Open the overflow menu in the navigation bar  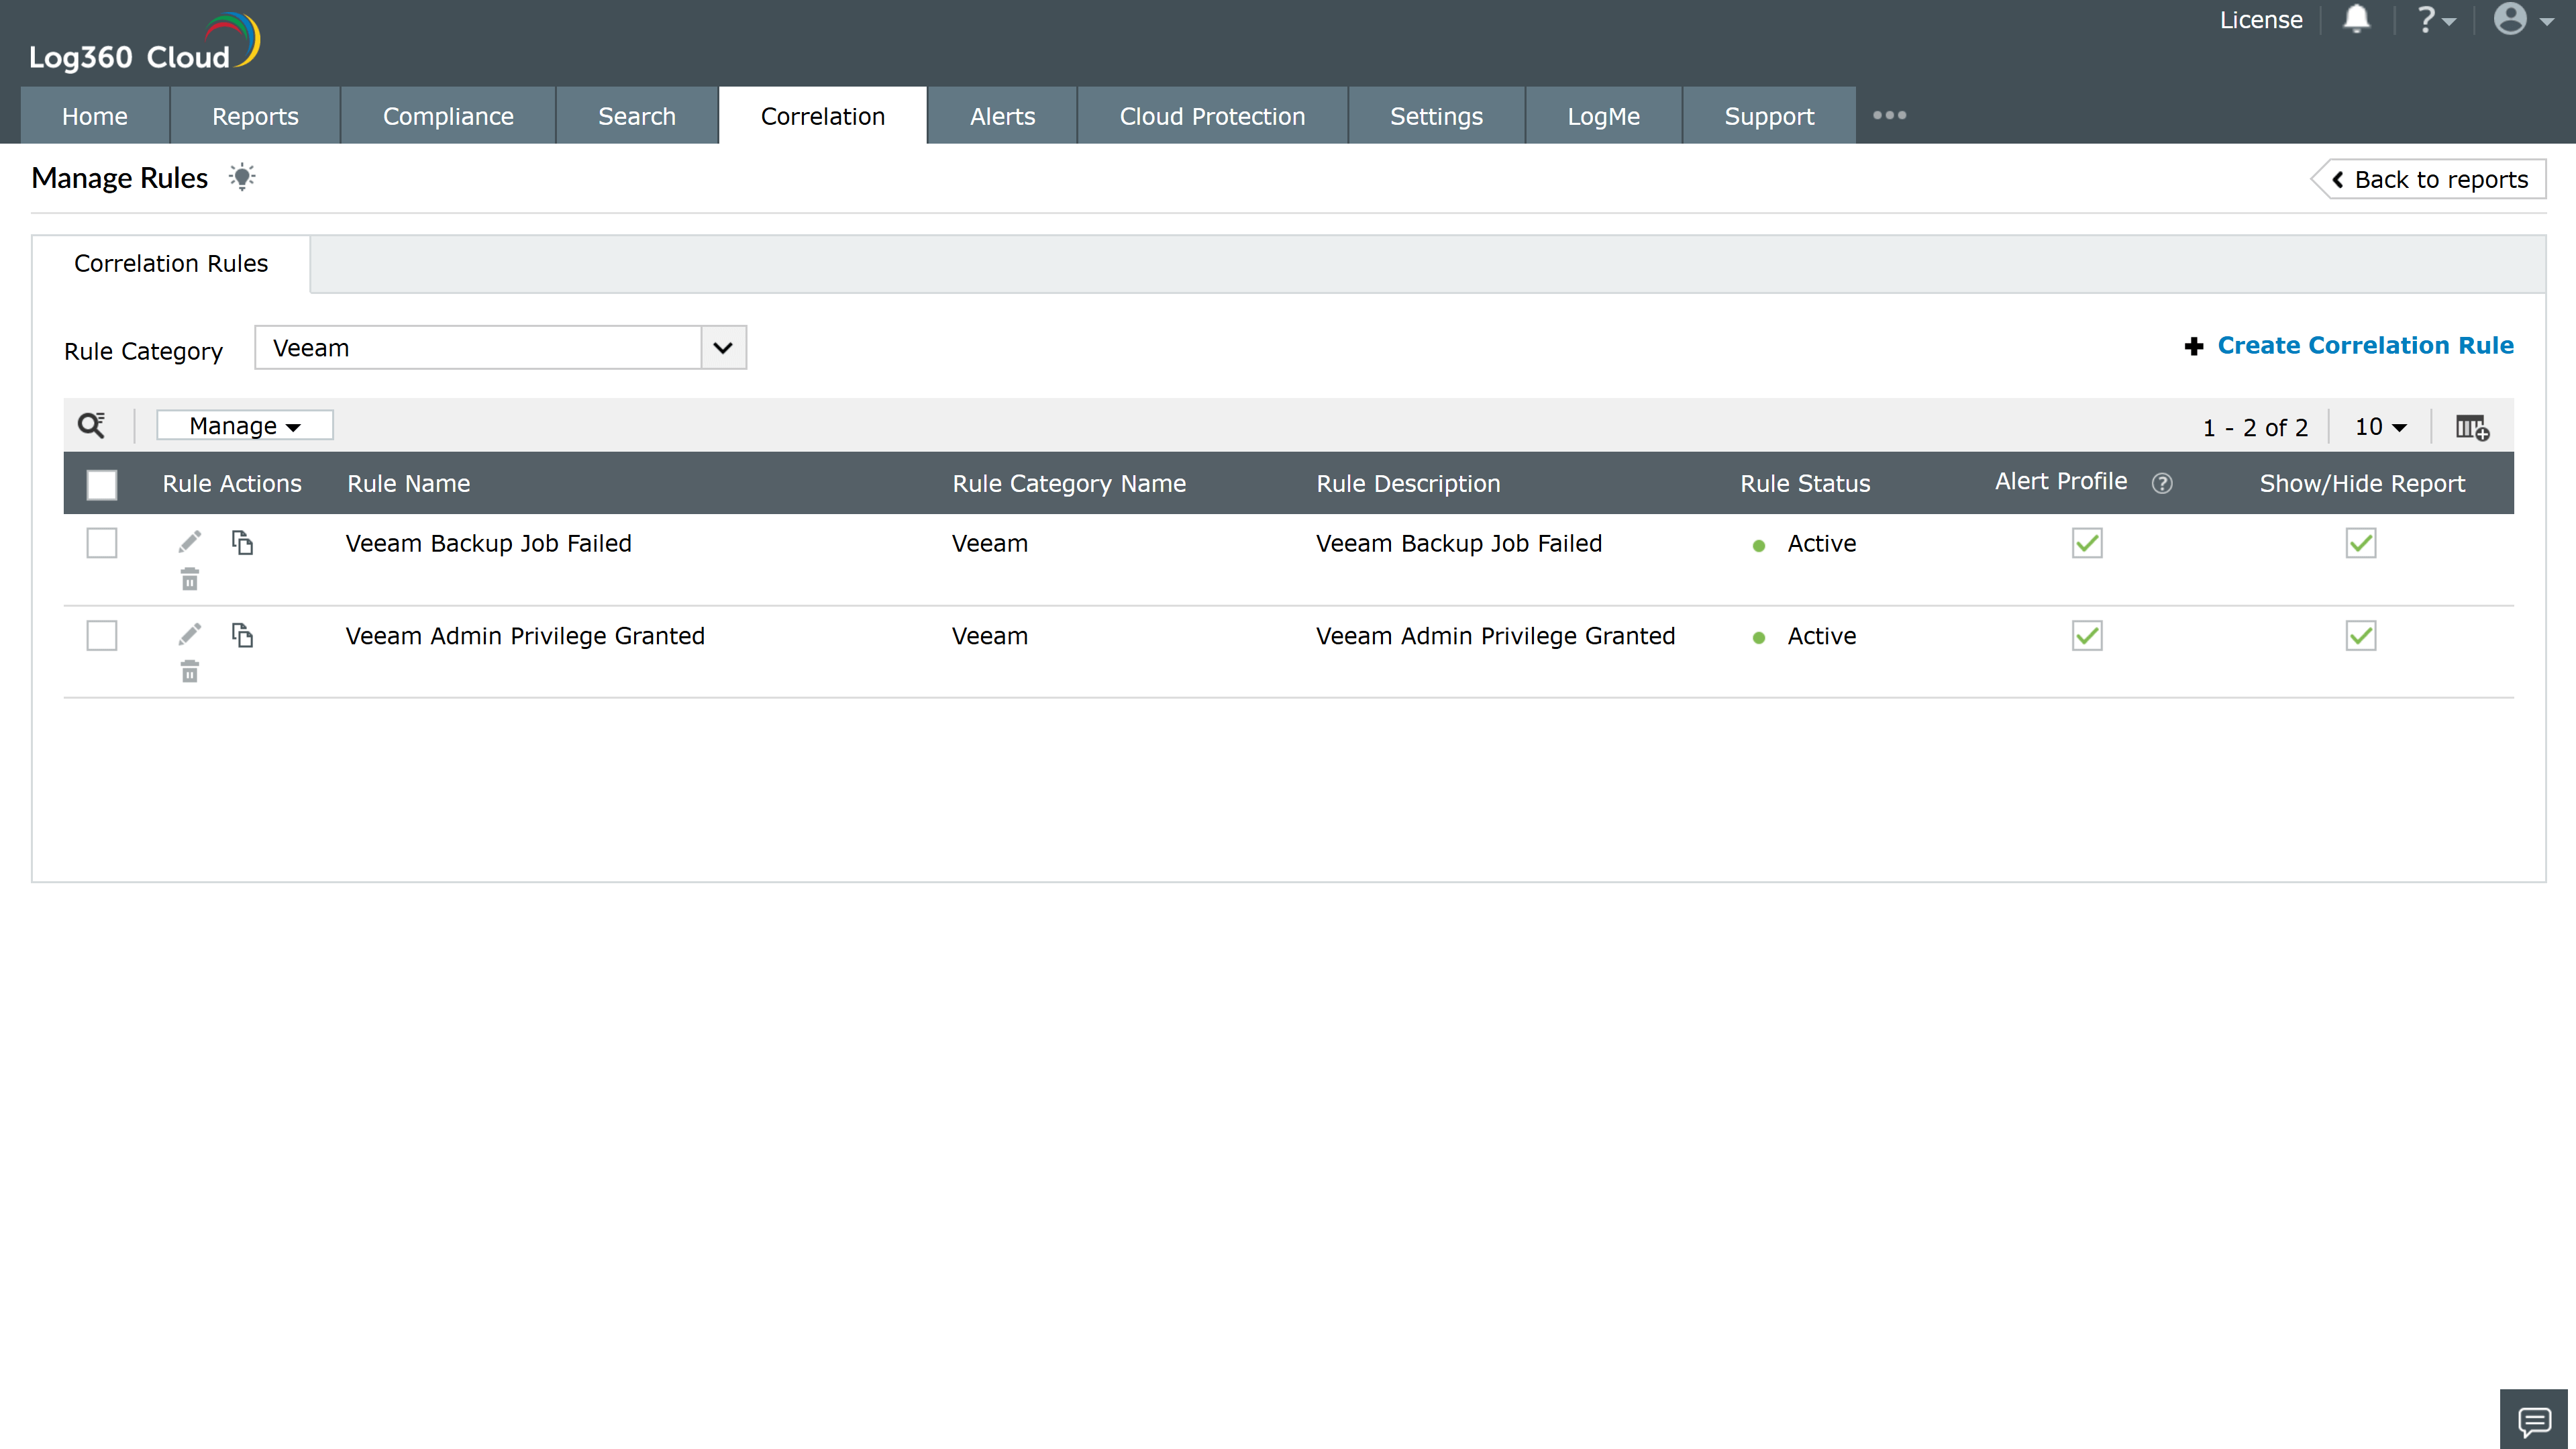(x=1890, y=115)
